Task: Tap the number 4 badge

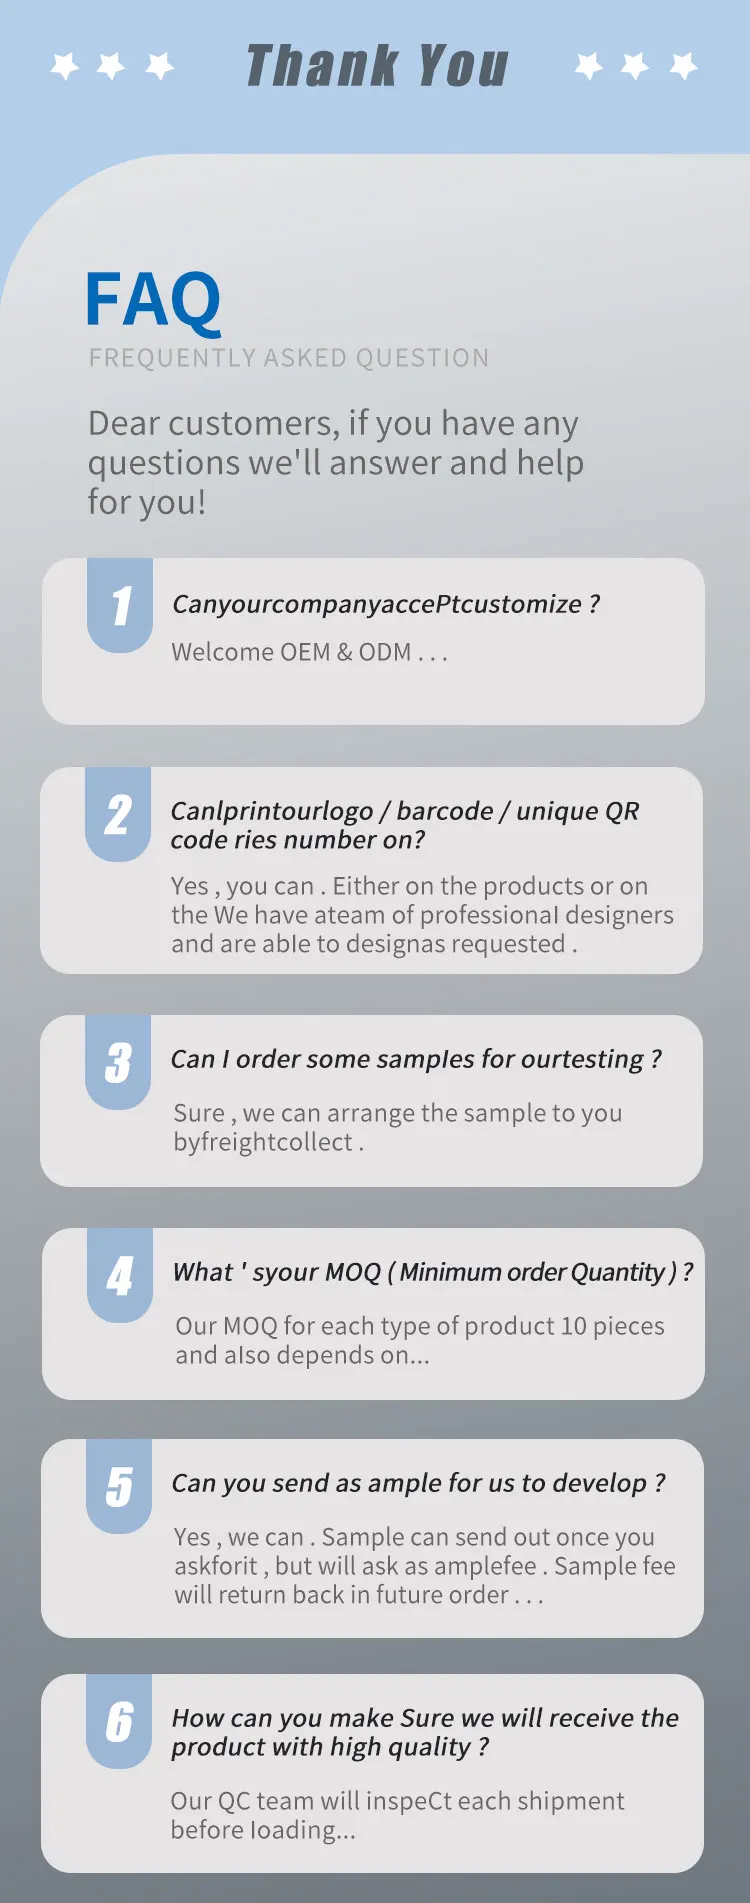Action: point(120,1275)
